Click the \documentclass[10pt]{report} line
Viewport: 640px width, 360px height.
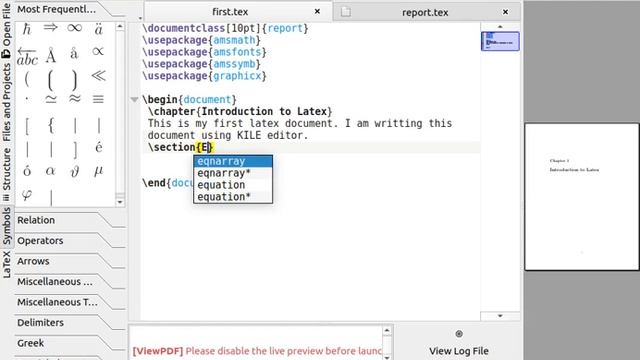(x=225, y=28)
